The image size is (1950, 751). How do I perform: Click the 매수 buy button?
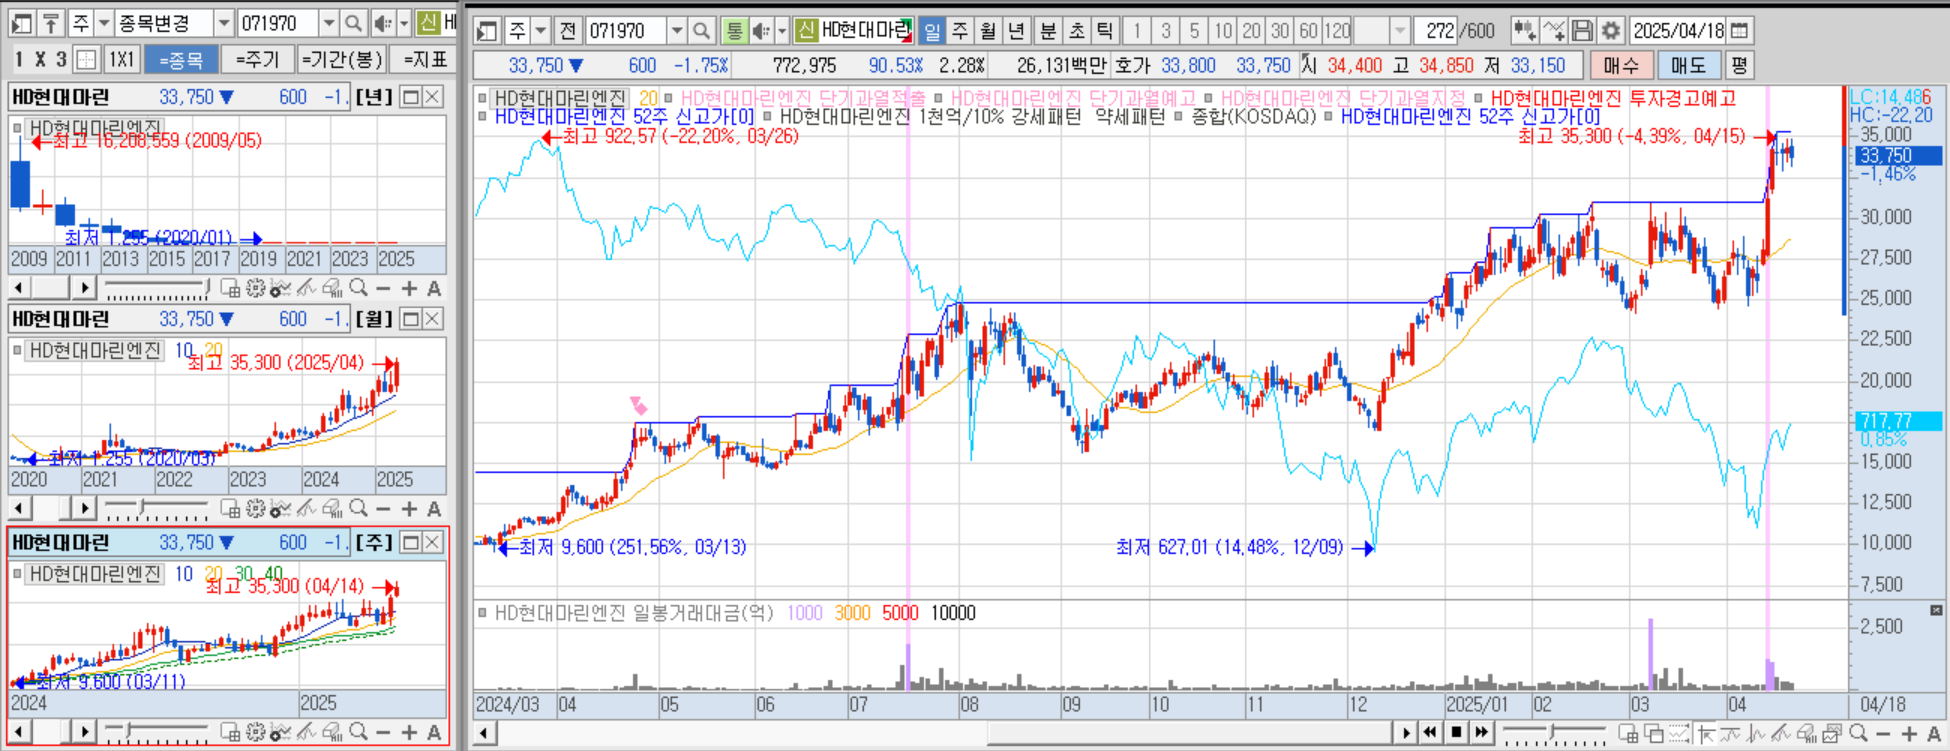pyautogui.click(x=1620, y=66)
